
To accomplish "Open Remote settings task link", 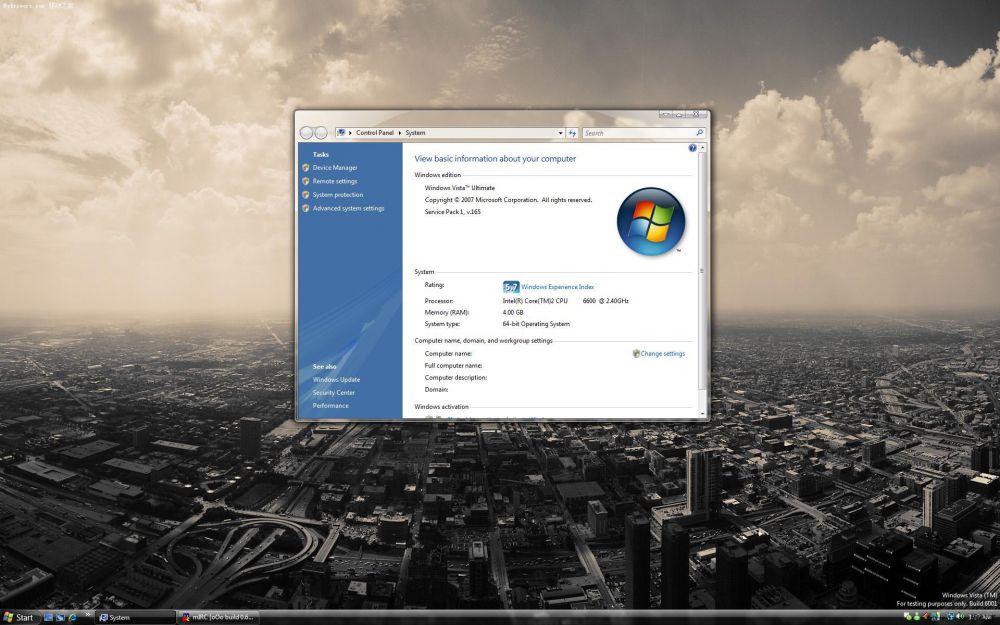I will click(x=335, y=181).
